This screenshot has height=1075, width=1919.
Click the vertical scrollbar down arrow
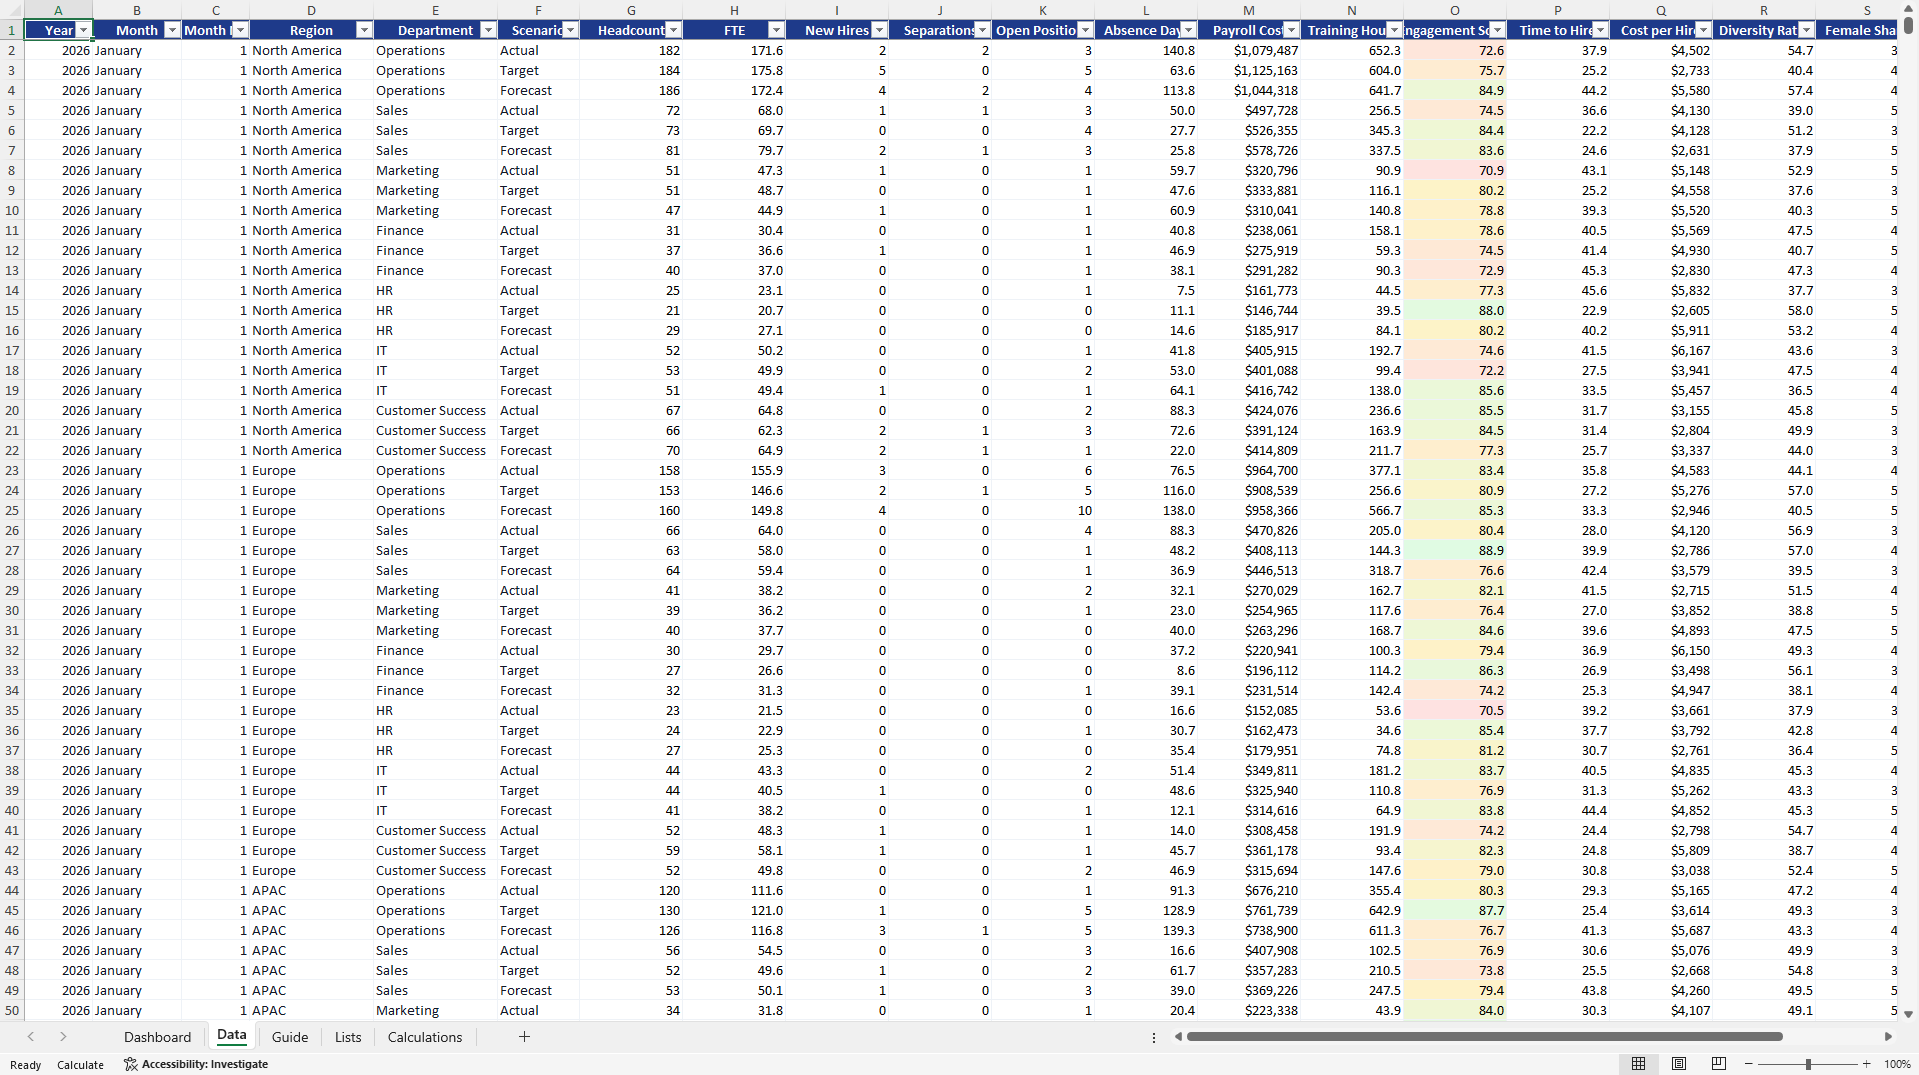point(1908,1014)
